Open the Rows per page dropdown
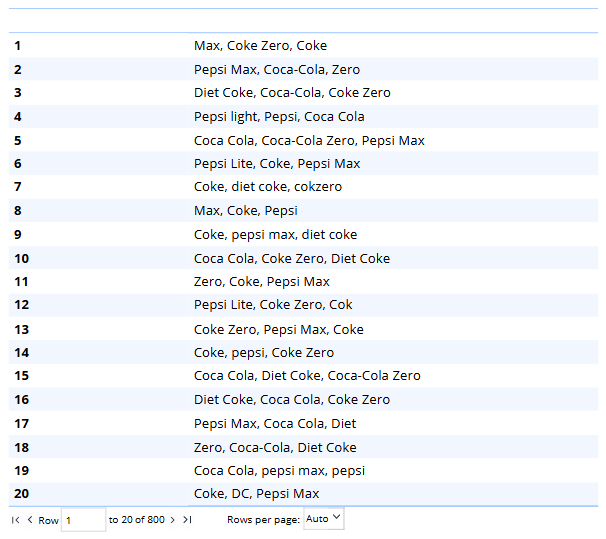The height and width of the screenshot is (539, 606). click(323, 519)
